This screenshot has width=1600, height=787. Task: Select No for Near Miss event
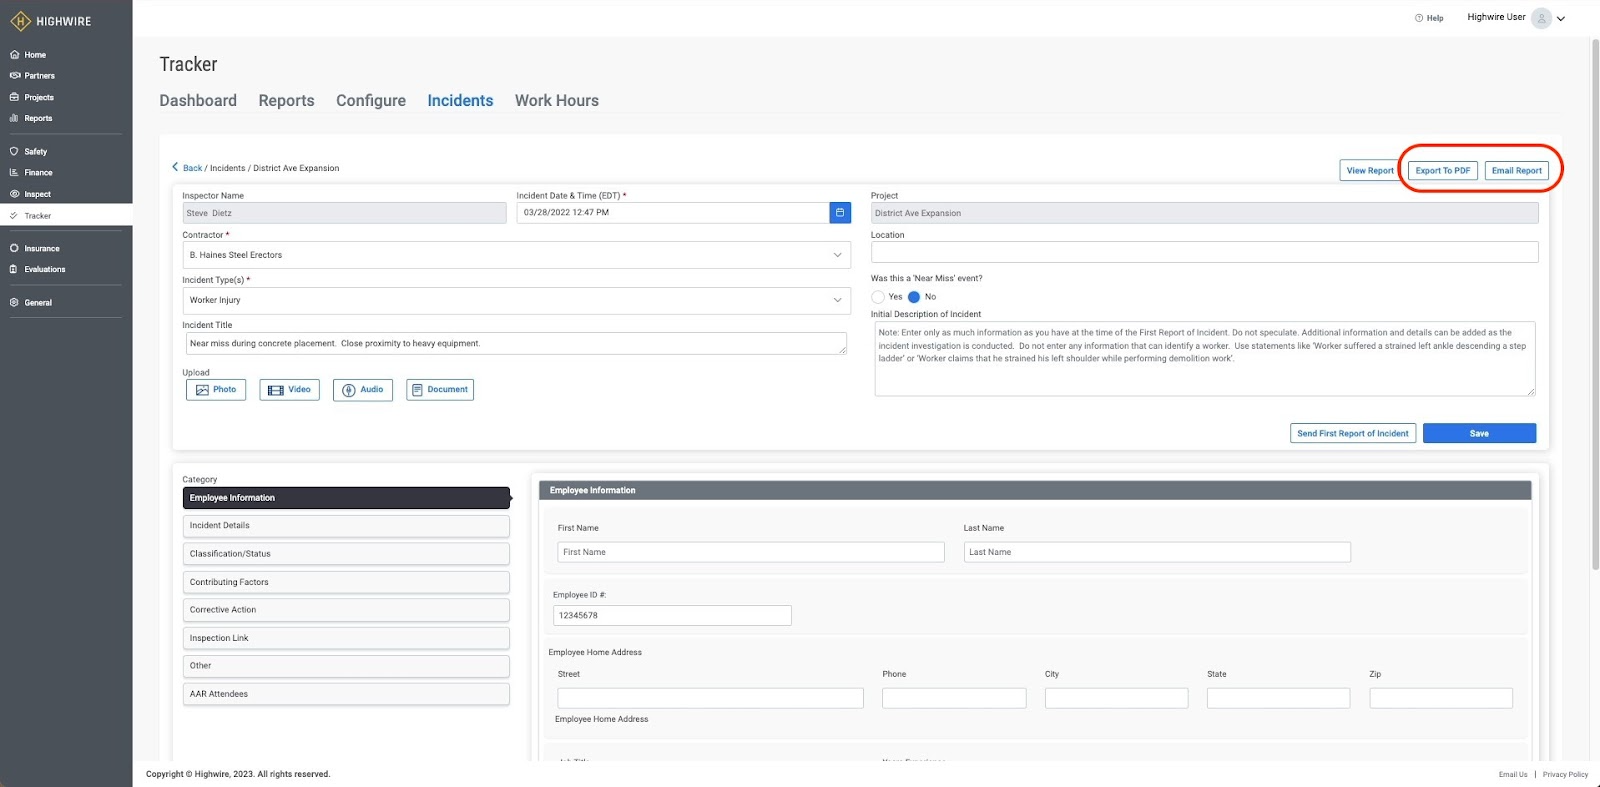click(x=914, y=297)
